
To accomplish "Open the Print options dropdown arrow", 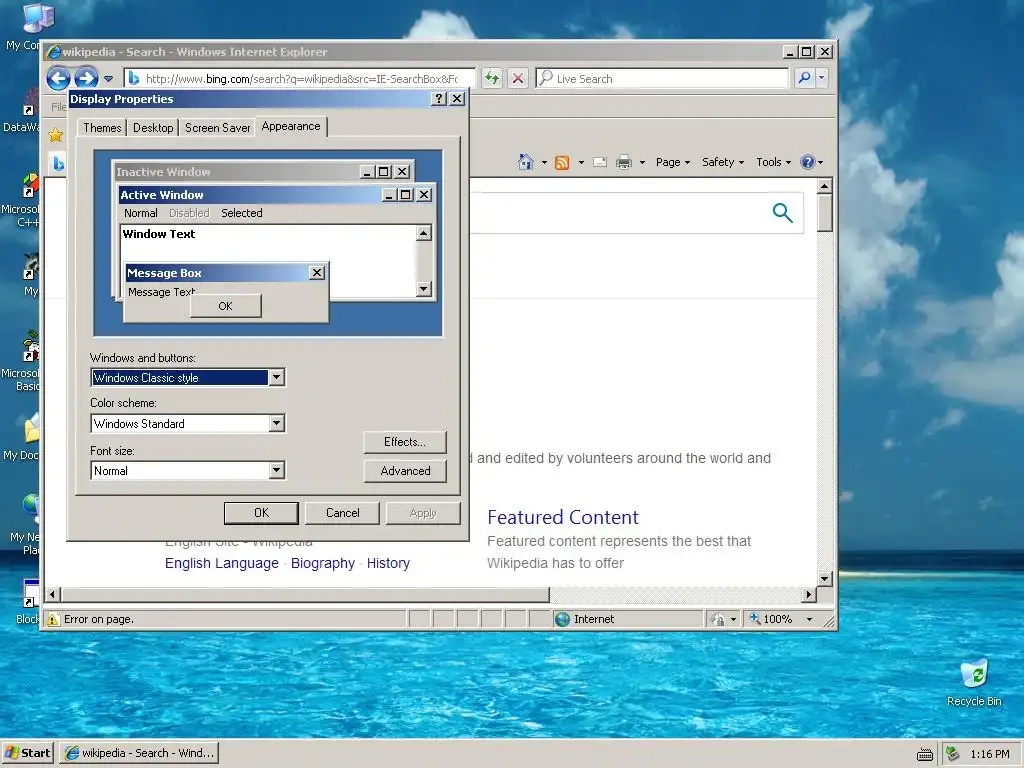I will point(642,162).
